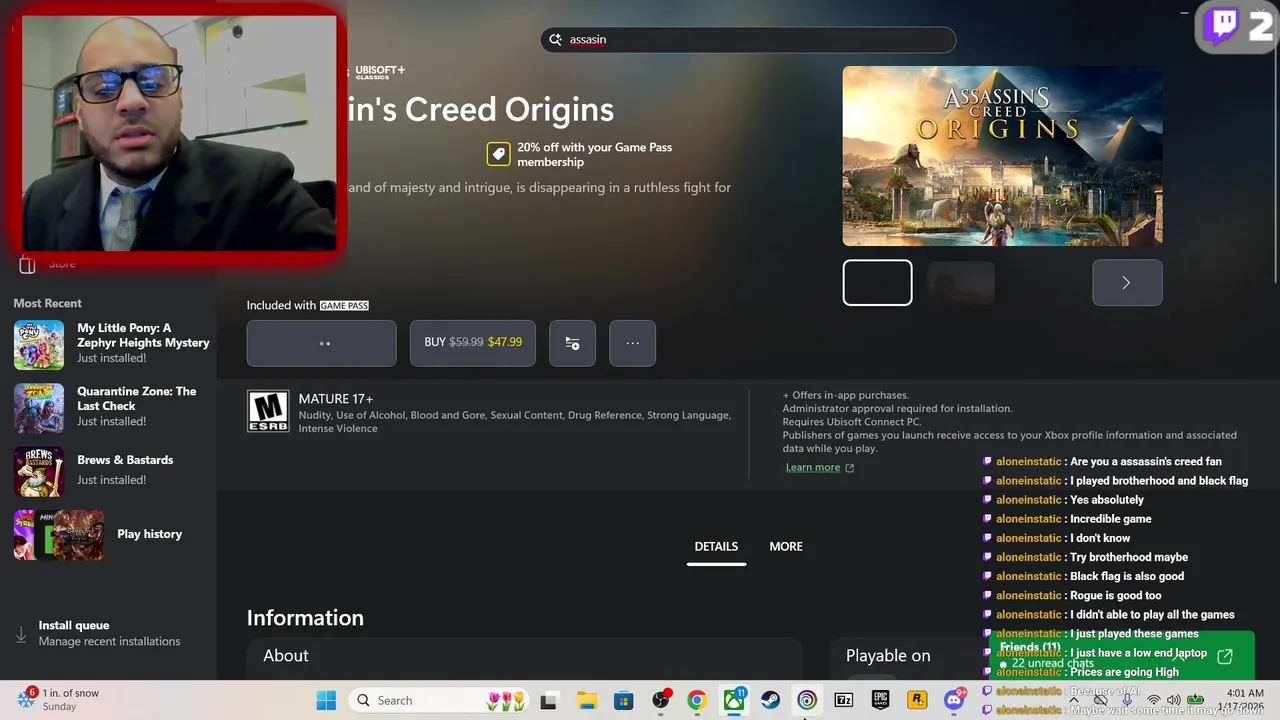Viewport: 1280px width, 720px height.
Task: Open Discord from the taskbar
Action: [x=955, y=700]
